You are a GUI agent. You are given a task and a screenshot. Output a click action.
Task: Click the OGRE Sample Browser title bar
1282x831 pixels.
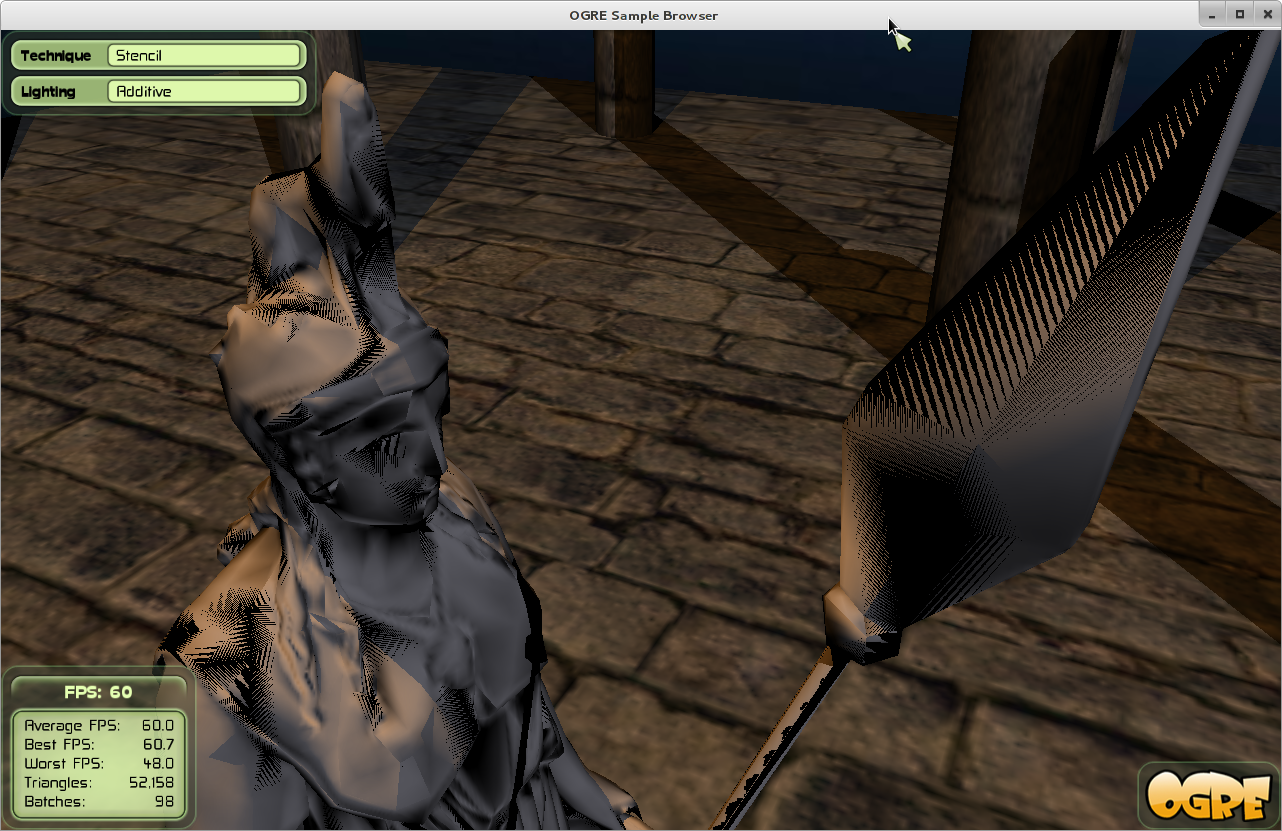pyautogui.click(x=641, y=15)
